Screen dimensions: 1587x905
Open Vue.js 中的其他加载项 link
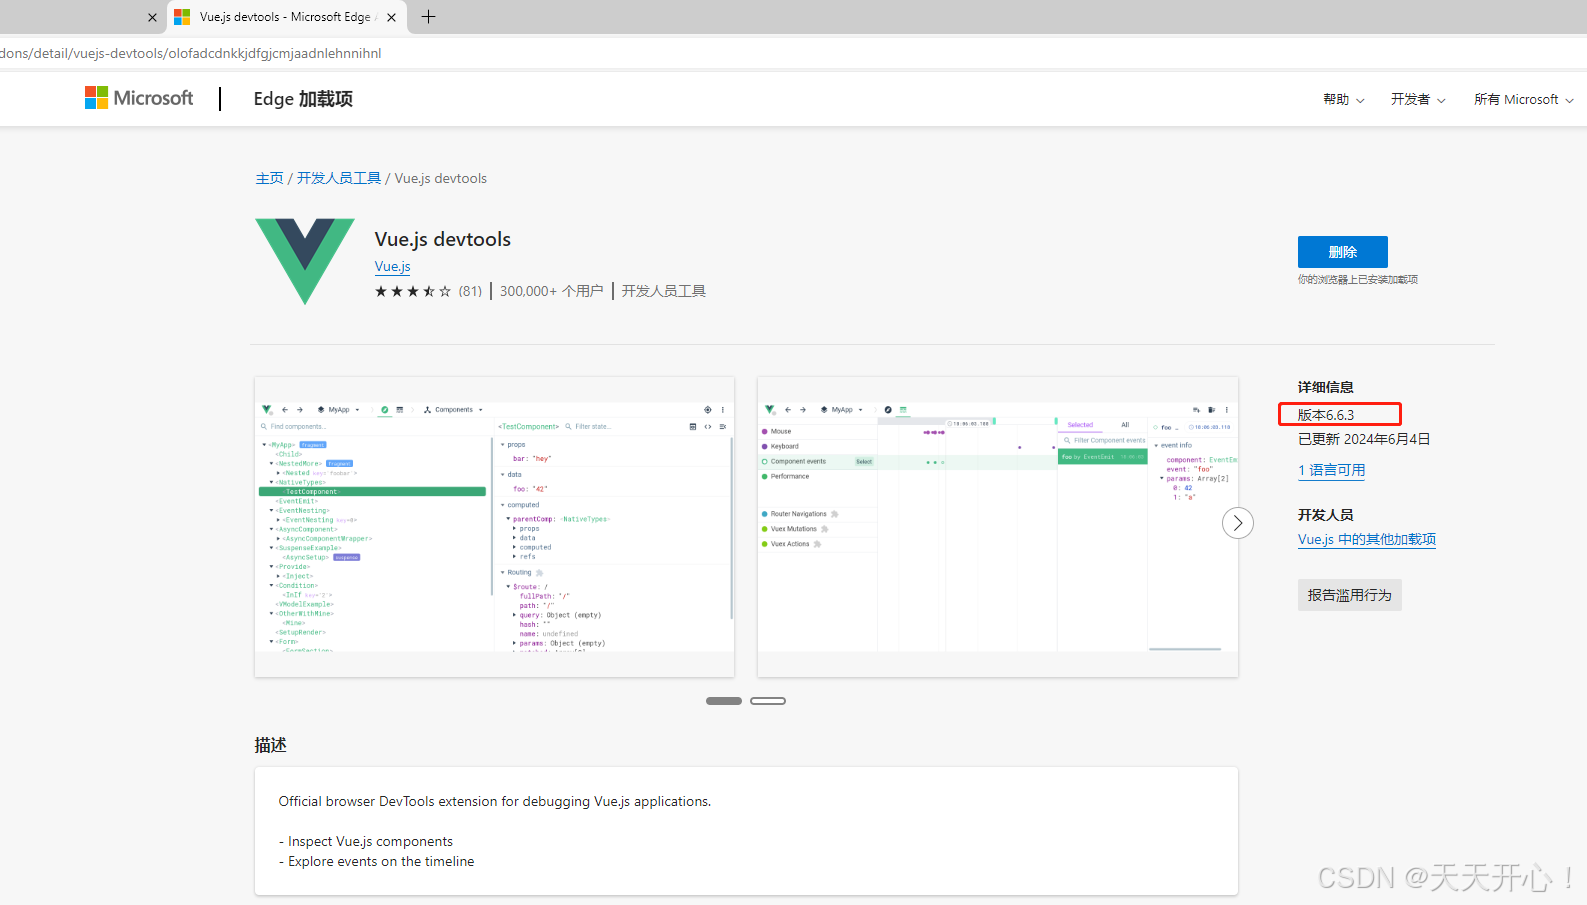tap(1367, 539)
